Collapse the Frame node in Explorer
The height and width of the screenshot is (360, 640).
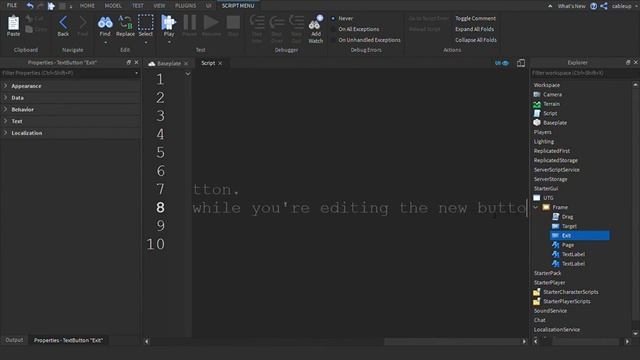[x=536, y=207]
